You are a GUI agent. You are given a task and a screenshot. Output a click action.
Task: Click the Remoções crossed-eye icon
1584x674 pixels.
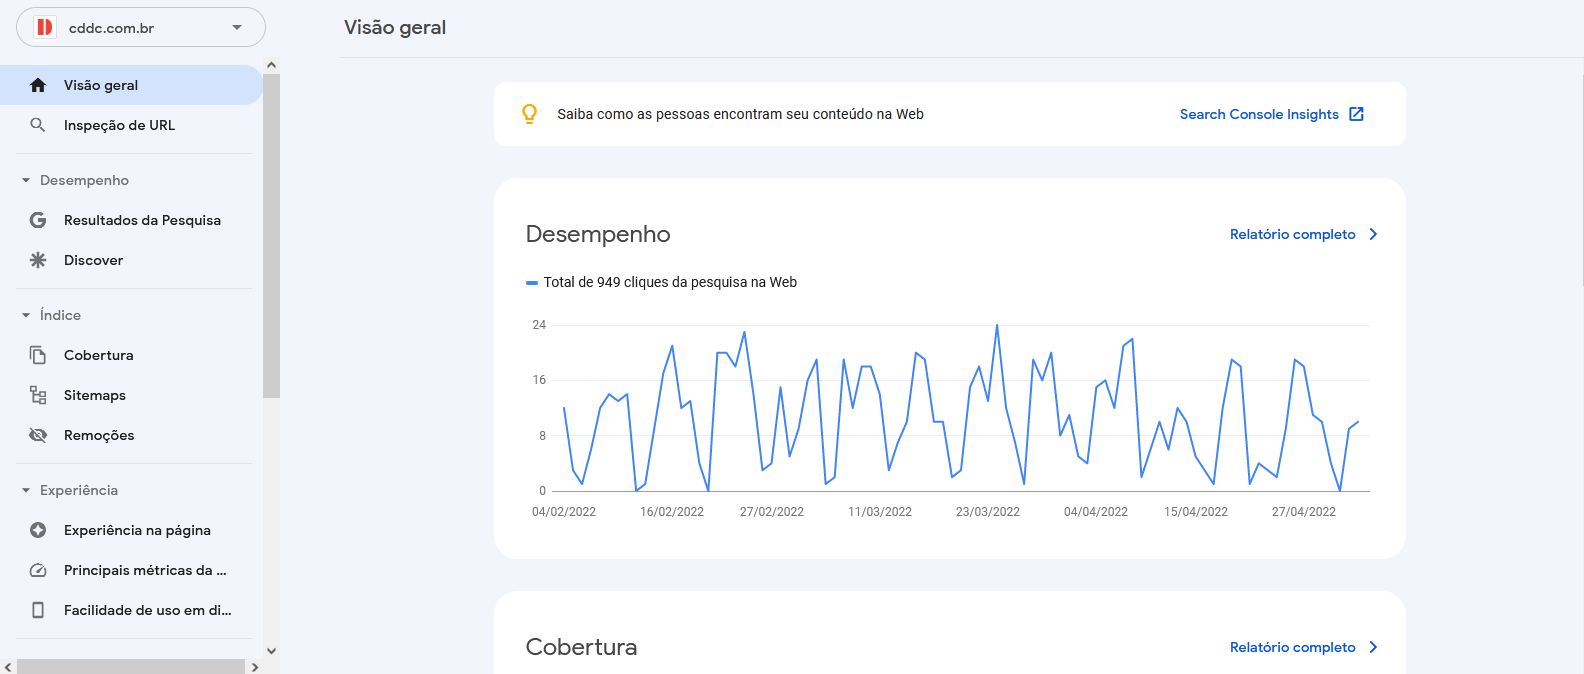(38, 435)
